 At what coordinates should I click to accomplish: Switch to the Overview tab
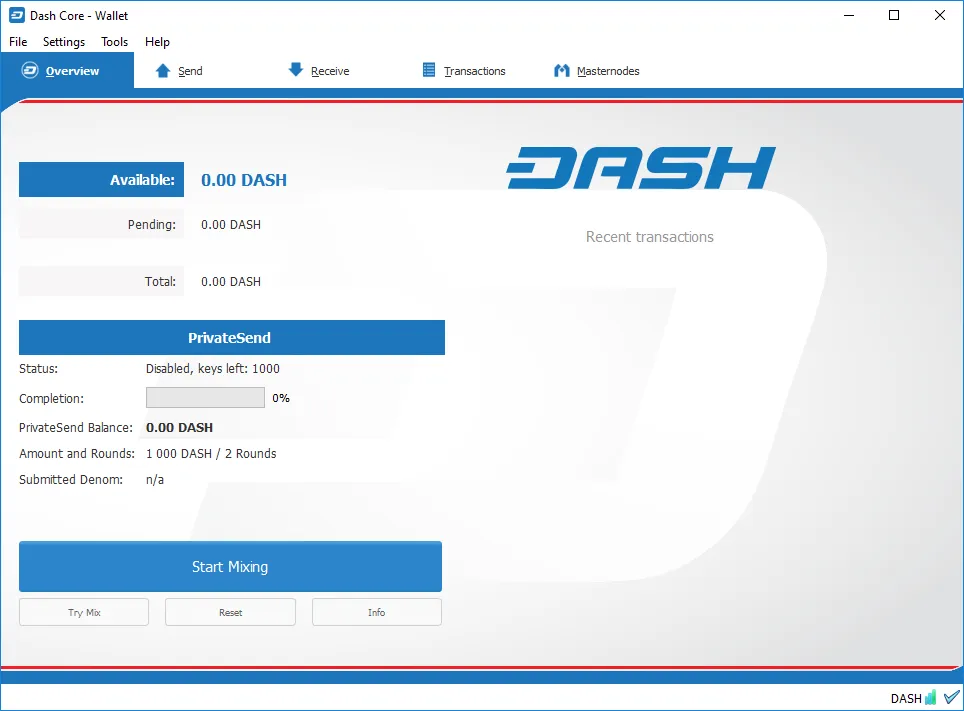point(67,71)
